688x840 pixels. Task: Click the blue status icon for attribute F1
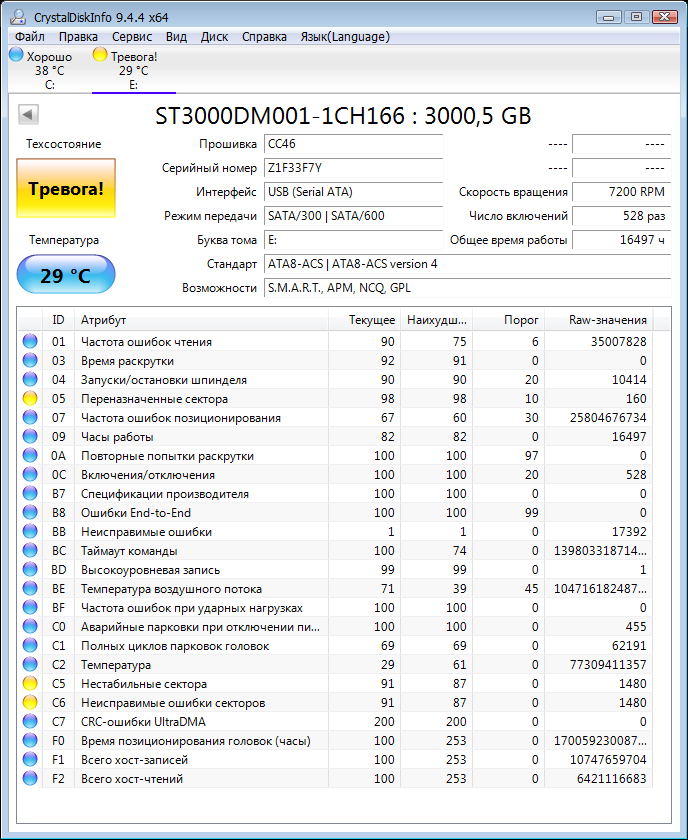30,760
